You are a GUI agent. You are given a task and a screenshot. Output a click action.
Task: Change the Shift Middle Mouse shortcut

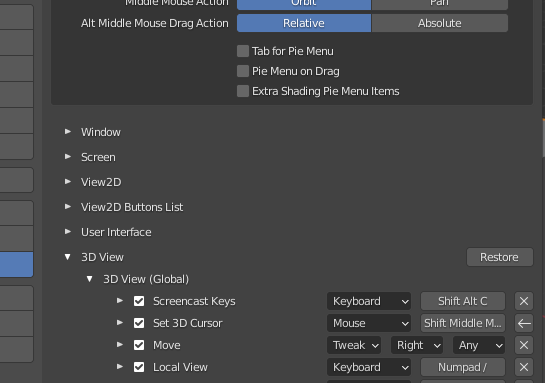463,323
